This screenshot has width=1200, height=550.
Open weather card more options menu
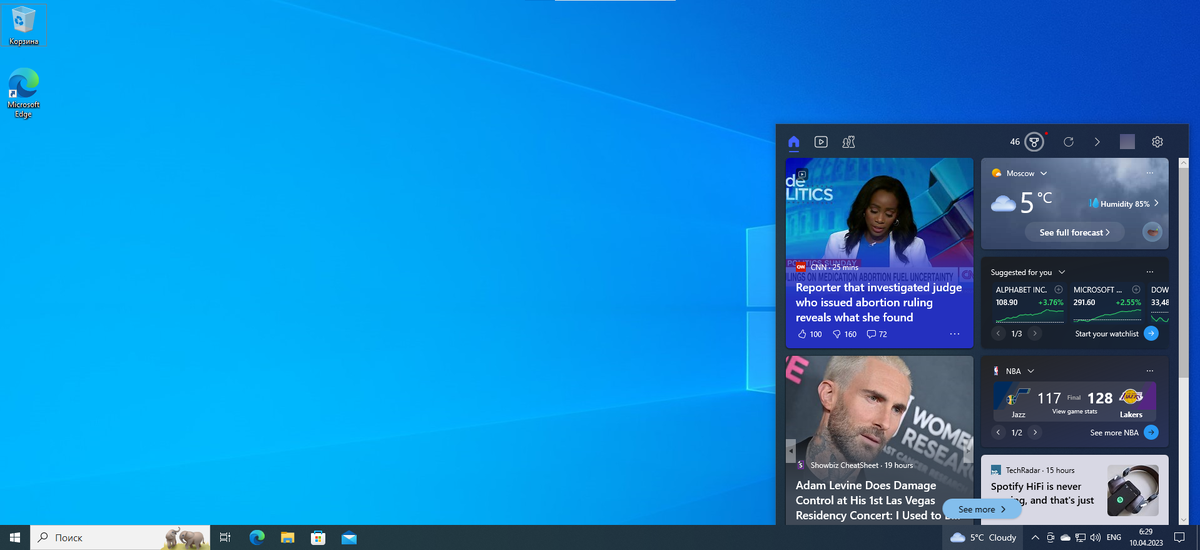click(x=1150, y=173)
